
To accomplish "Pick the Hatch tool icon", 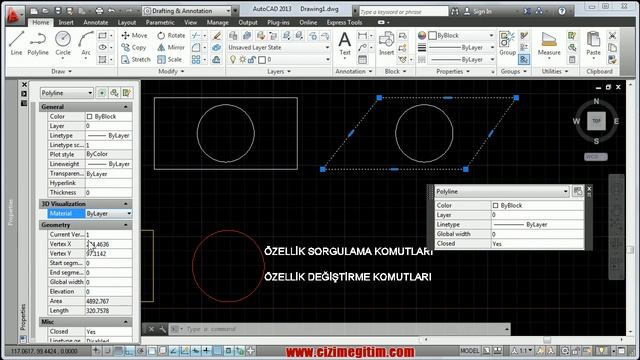I will [x=102, y=60].
